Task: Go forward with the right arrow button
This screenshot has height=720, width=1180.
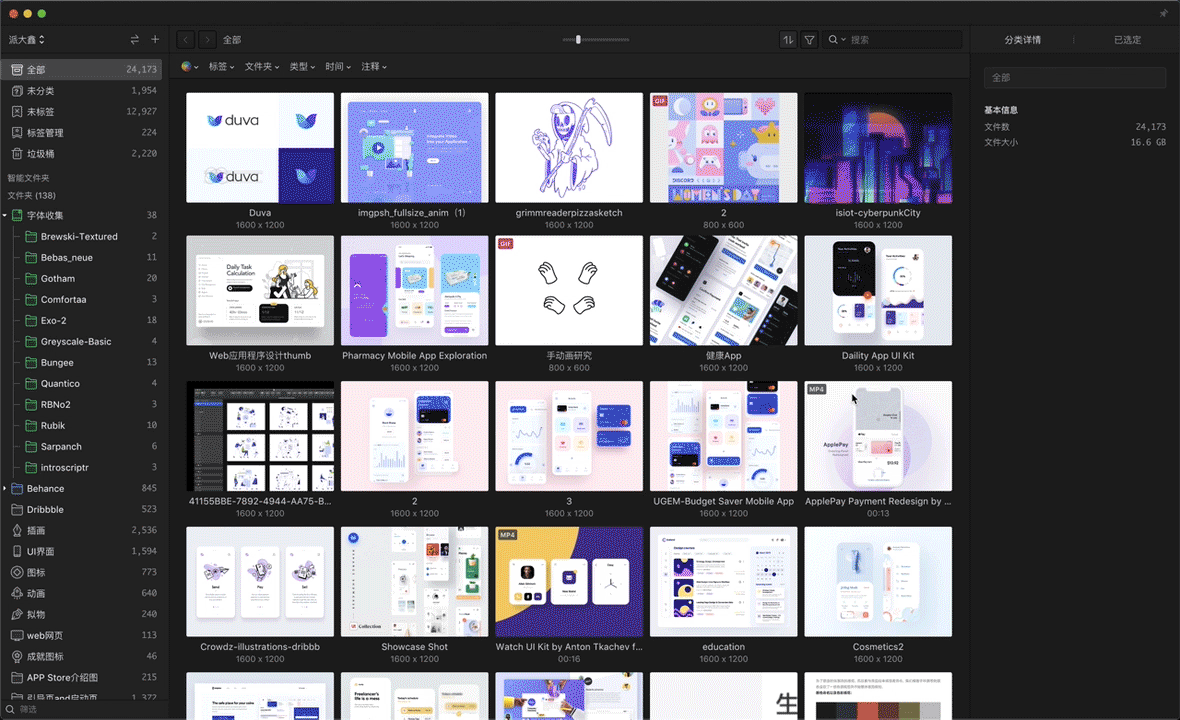Action: 207,39
